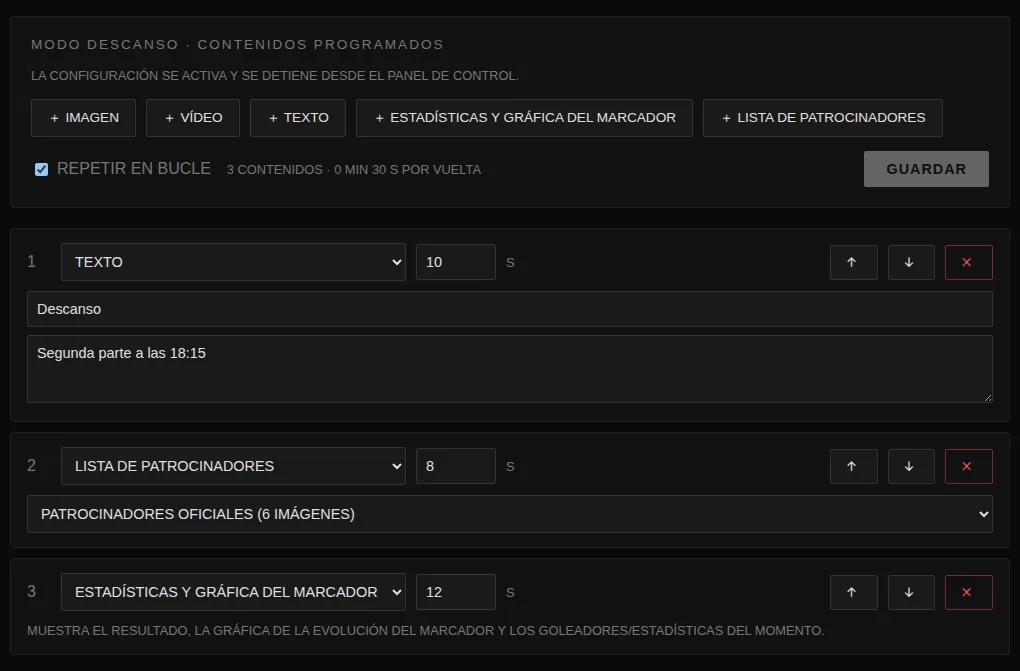Add a new Vídeo content
1020x671 pixels.
193,118
